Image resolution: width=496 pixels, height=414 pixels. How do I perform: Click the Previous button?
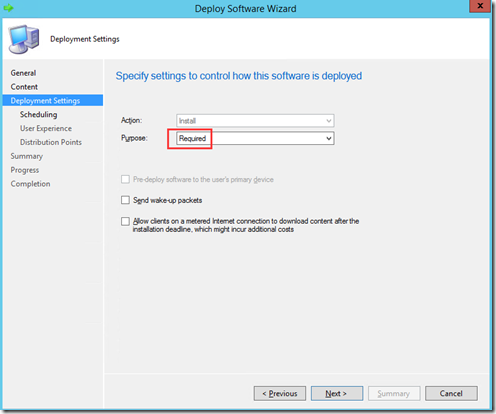point(280,394)
